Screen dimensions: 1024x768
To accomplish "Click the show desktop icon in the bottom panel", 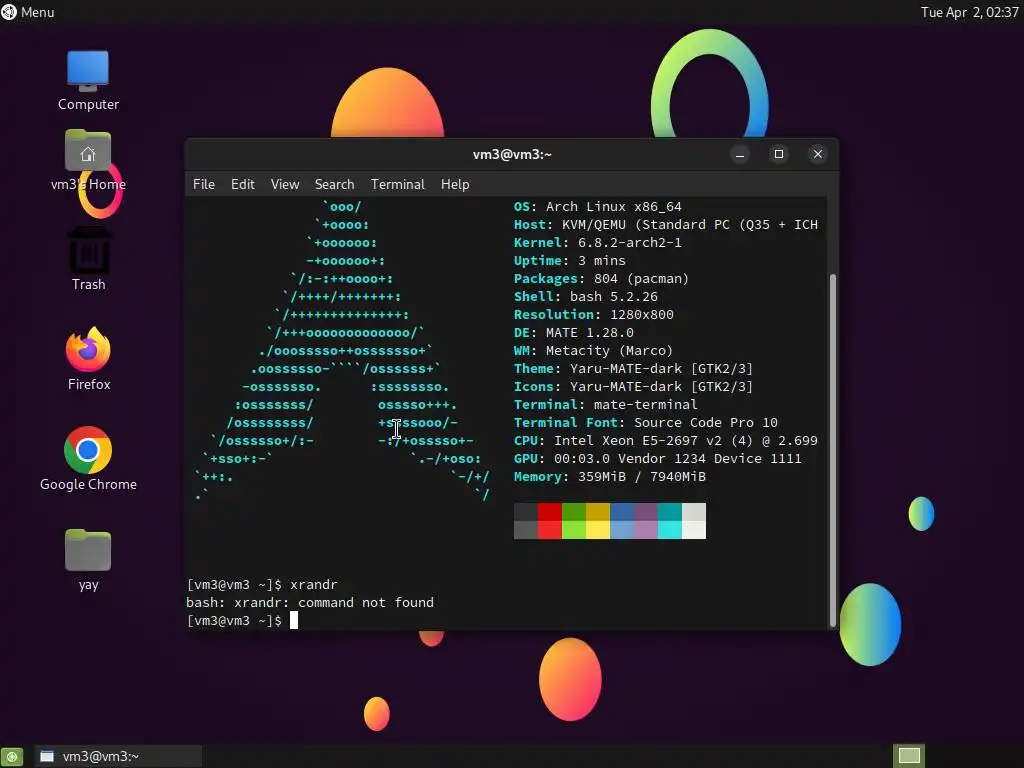I will 12,756.
